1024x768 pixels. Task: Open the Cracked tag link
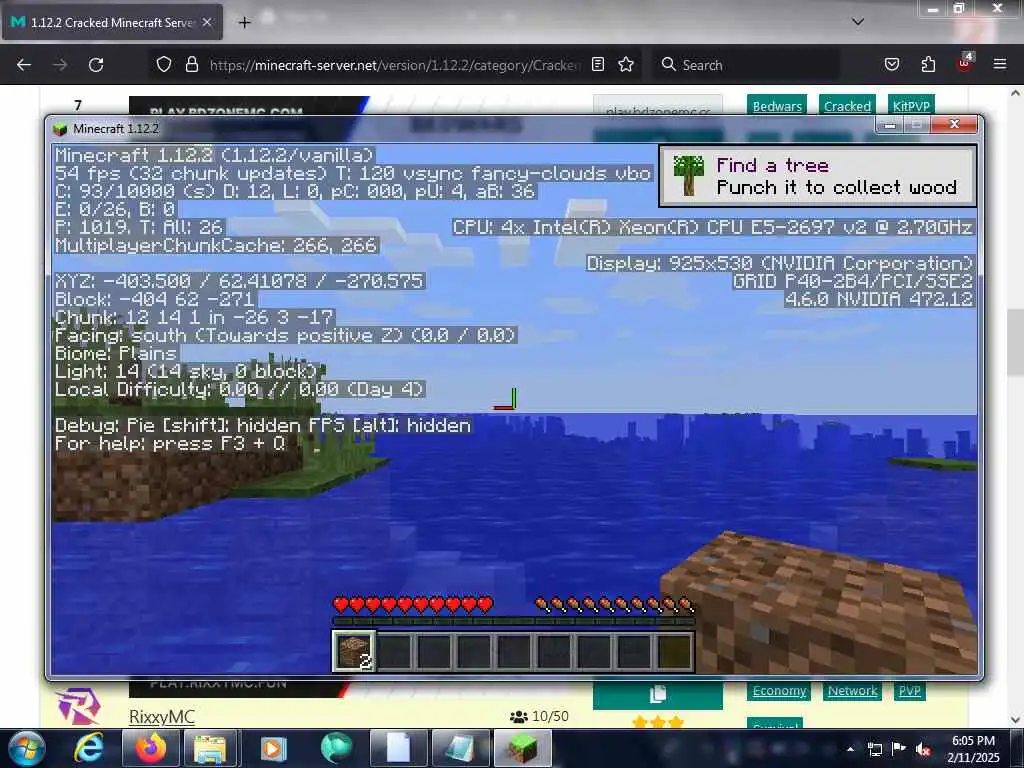[847, 106]
